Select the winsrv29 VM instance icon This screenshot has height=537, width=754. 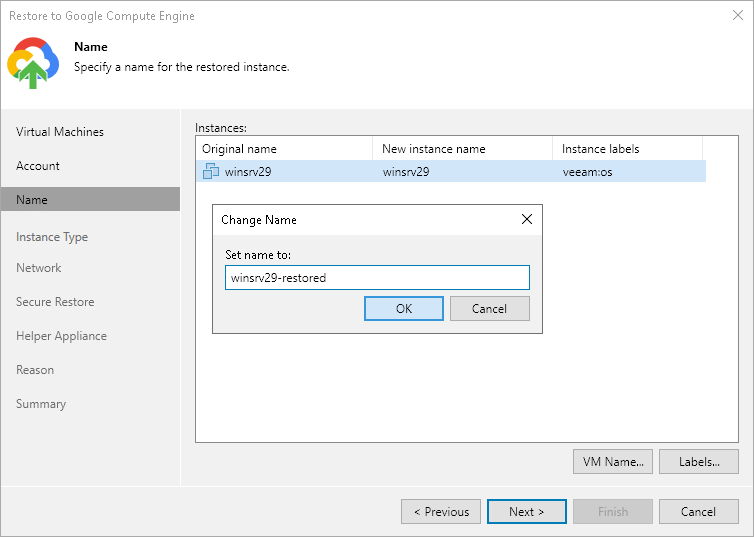coord(211,171)
